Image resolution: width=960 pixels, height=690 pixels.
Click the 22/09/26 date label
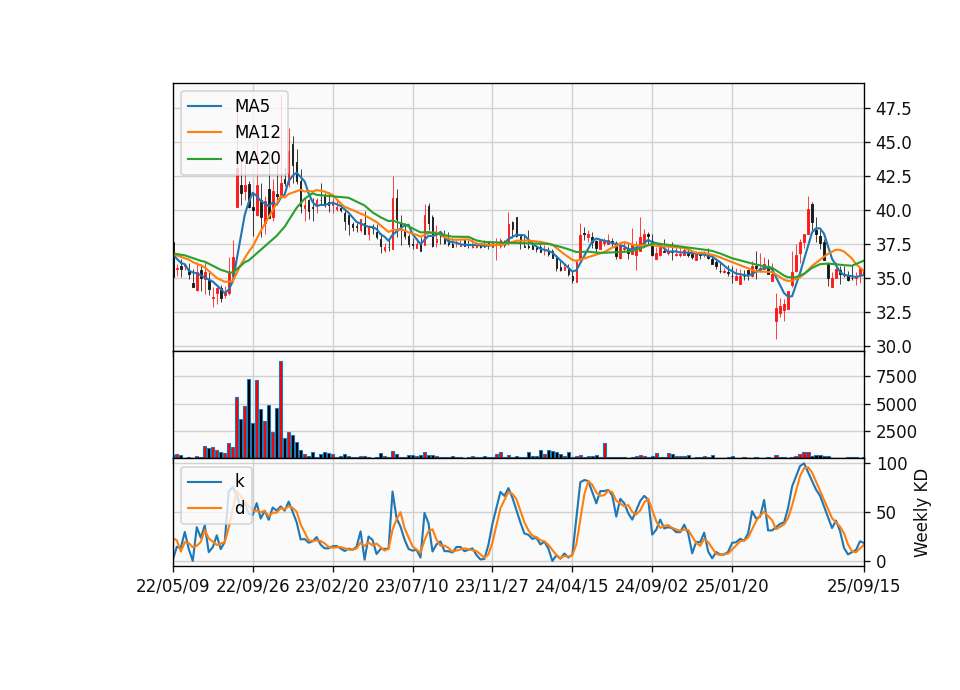[253, 586]
